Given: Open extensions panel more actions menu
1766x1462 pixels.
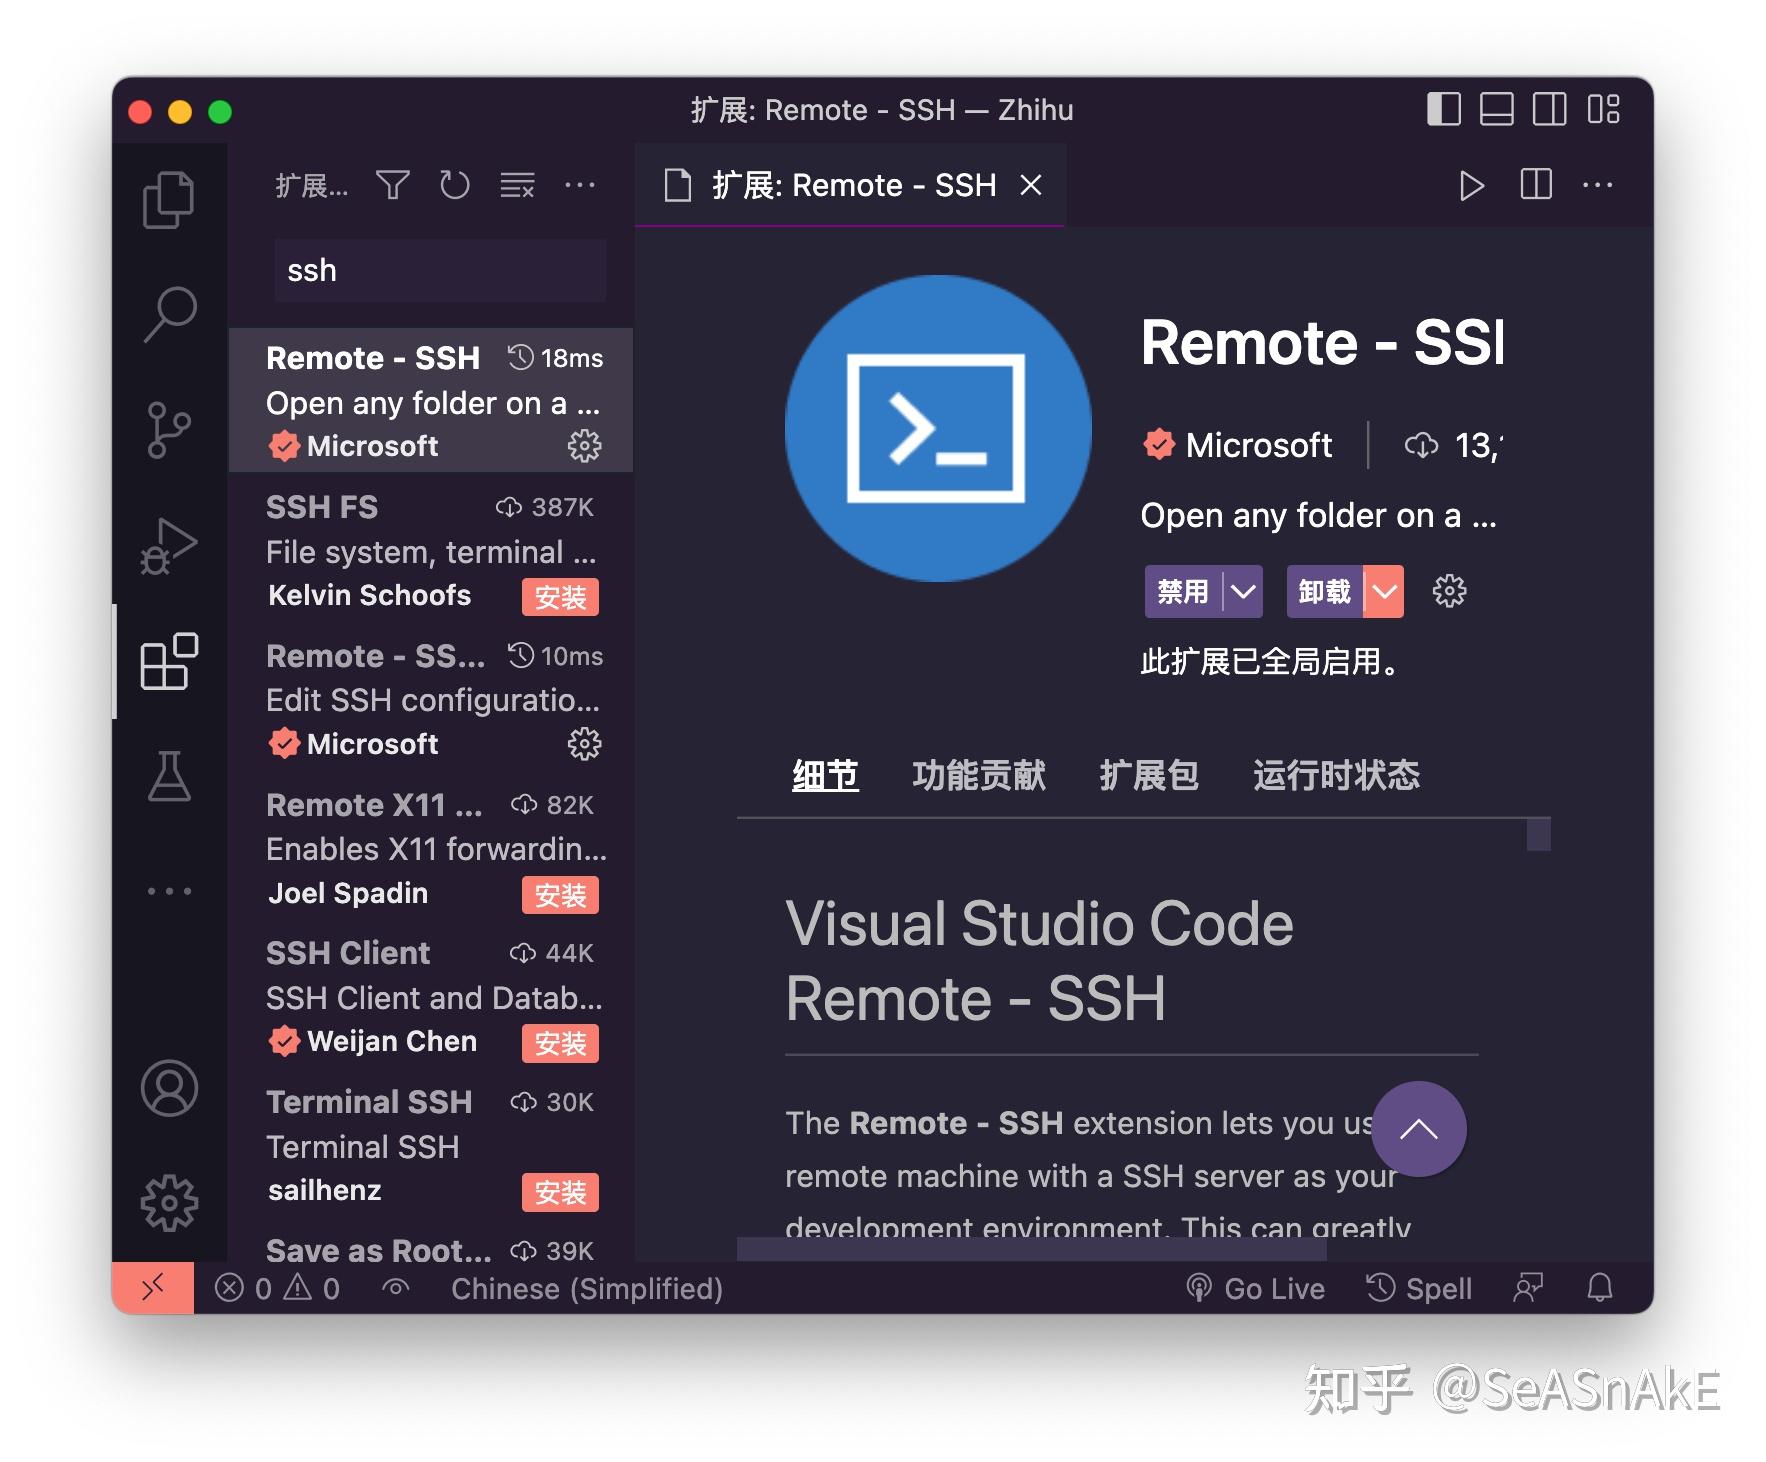Looking at the screenshot, I should tap(581, 185).
